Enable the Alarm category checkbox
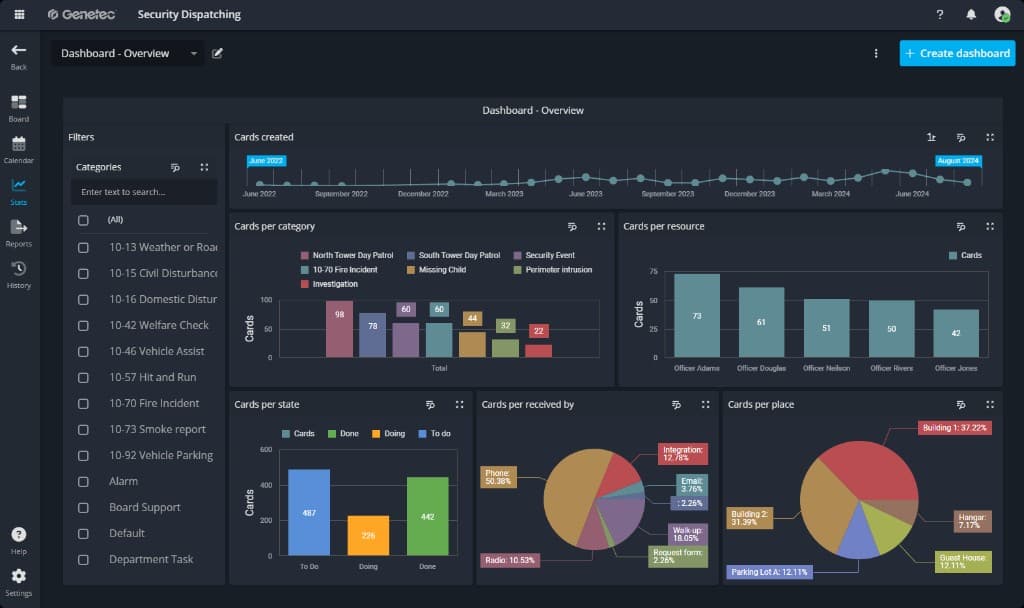 83,481
